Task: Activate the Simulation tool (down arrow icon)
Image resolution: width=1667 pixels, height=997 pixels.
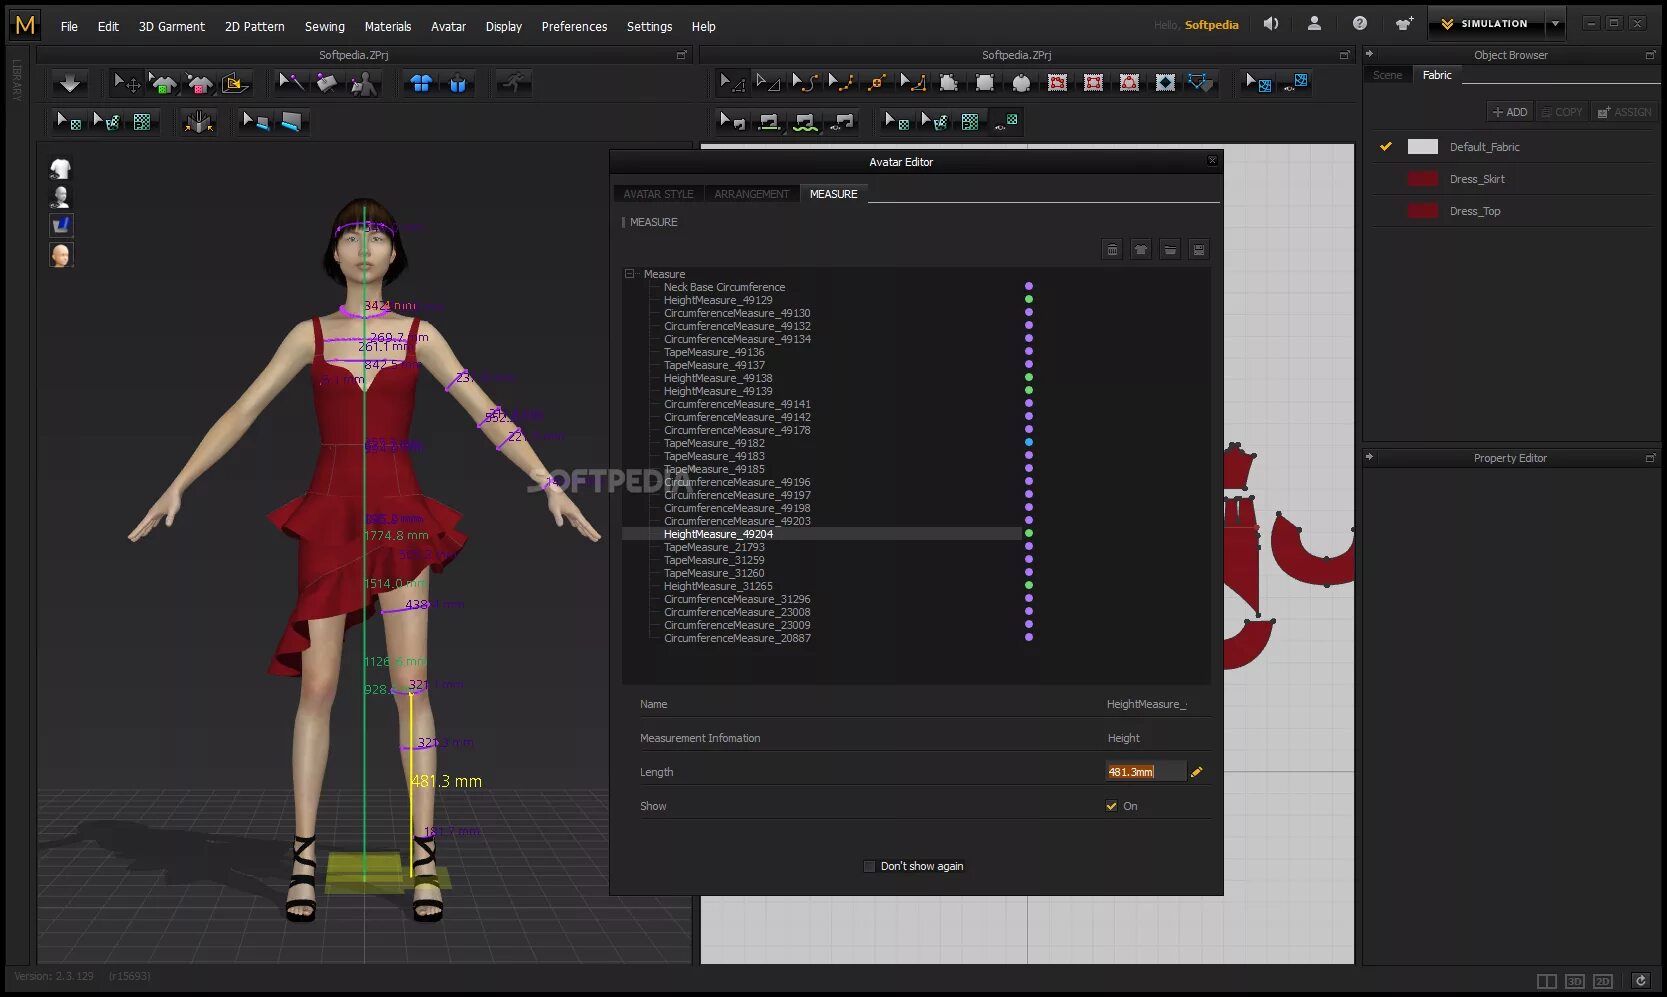Action: 68,83
